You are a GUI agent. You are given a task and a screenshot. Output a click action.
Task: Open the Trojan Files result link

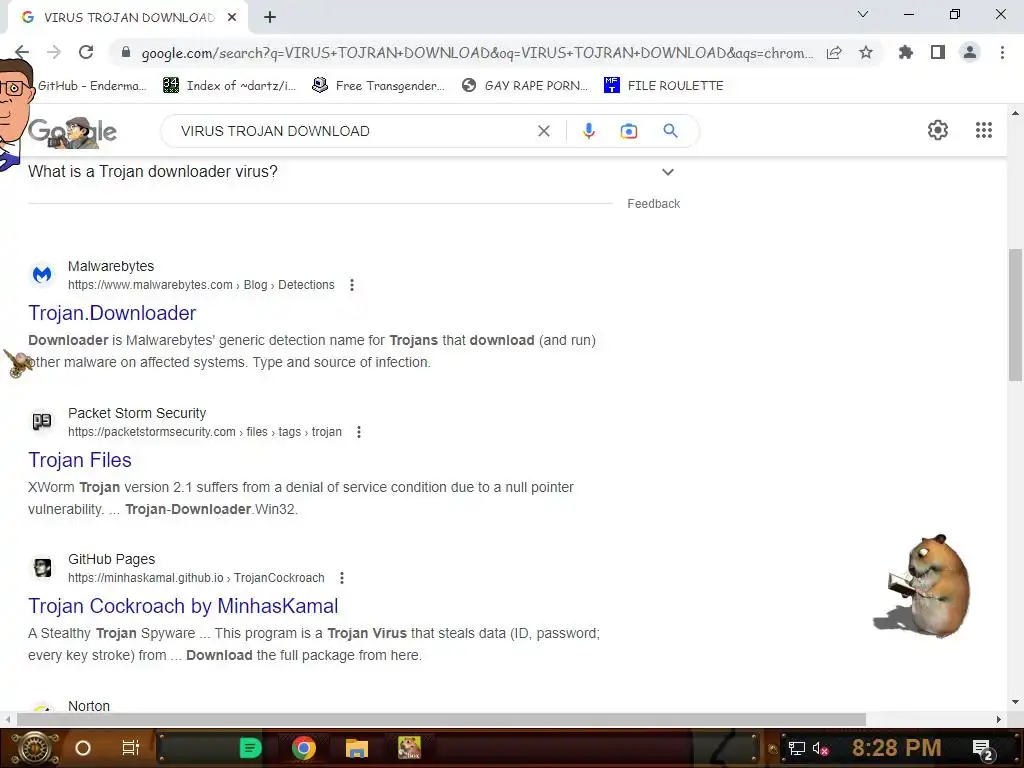click(x=80, y=460)
